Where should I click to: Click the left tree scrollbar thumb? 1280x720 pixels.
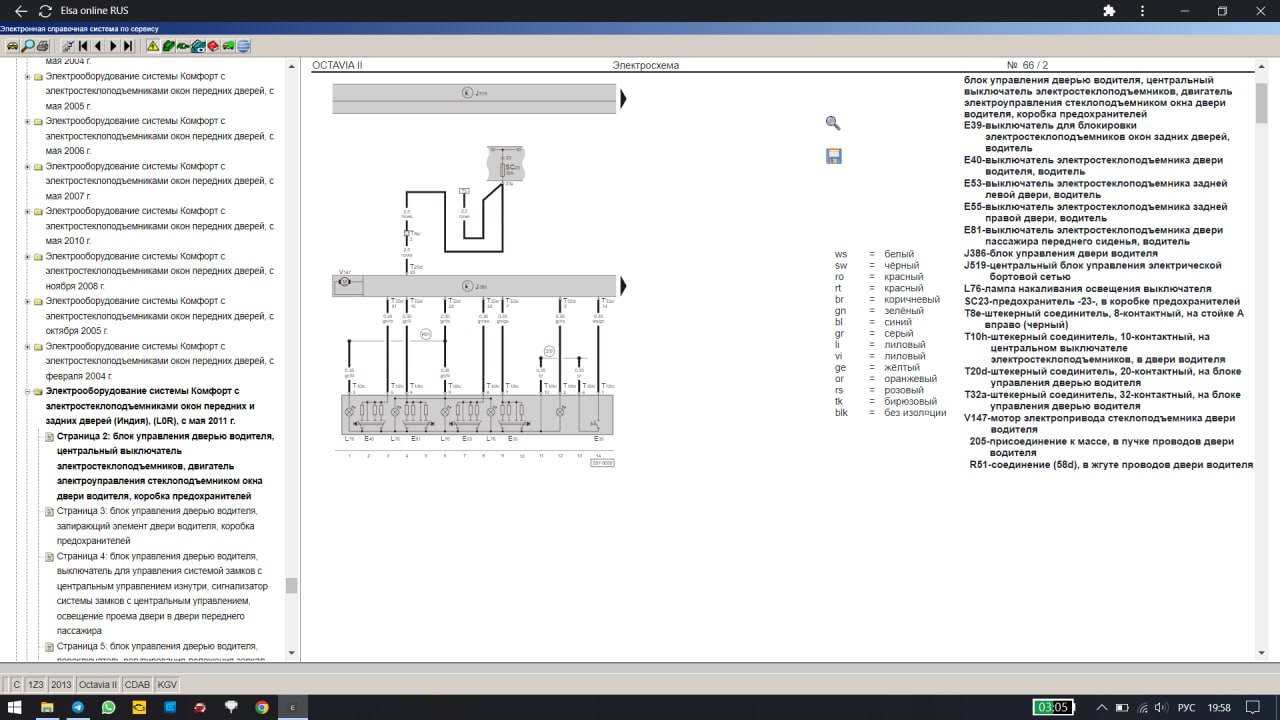292,585
